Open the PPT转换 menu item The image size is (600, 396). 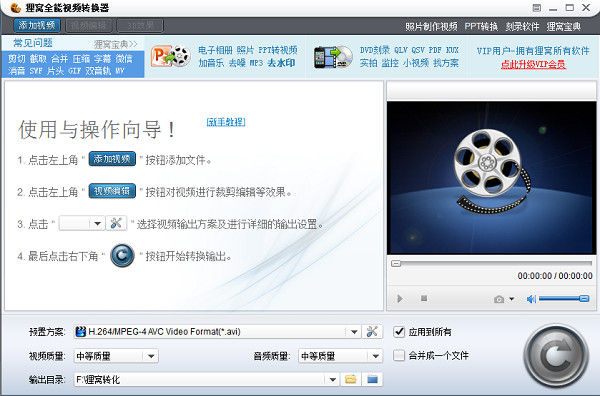pyautogui.click(x=481, y=26)
